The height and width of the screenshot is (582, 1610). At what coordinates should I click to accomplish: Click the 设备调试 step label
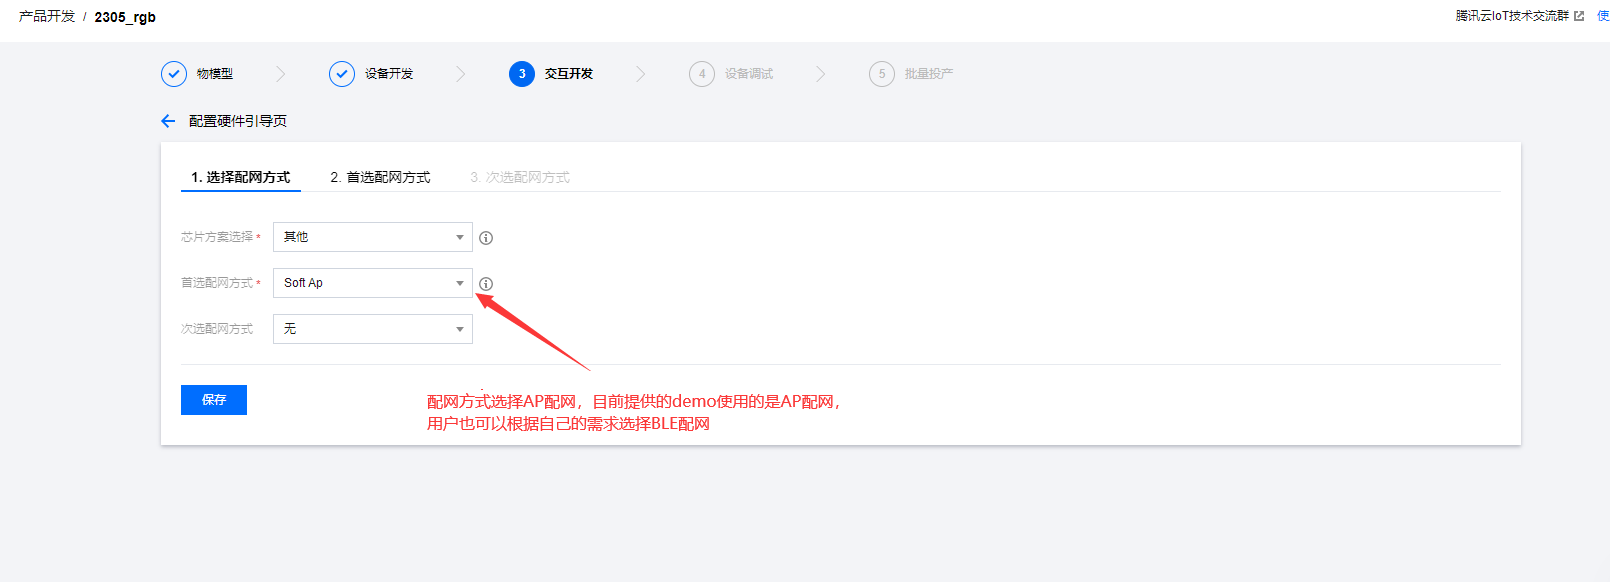[x=749, y=74]
